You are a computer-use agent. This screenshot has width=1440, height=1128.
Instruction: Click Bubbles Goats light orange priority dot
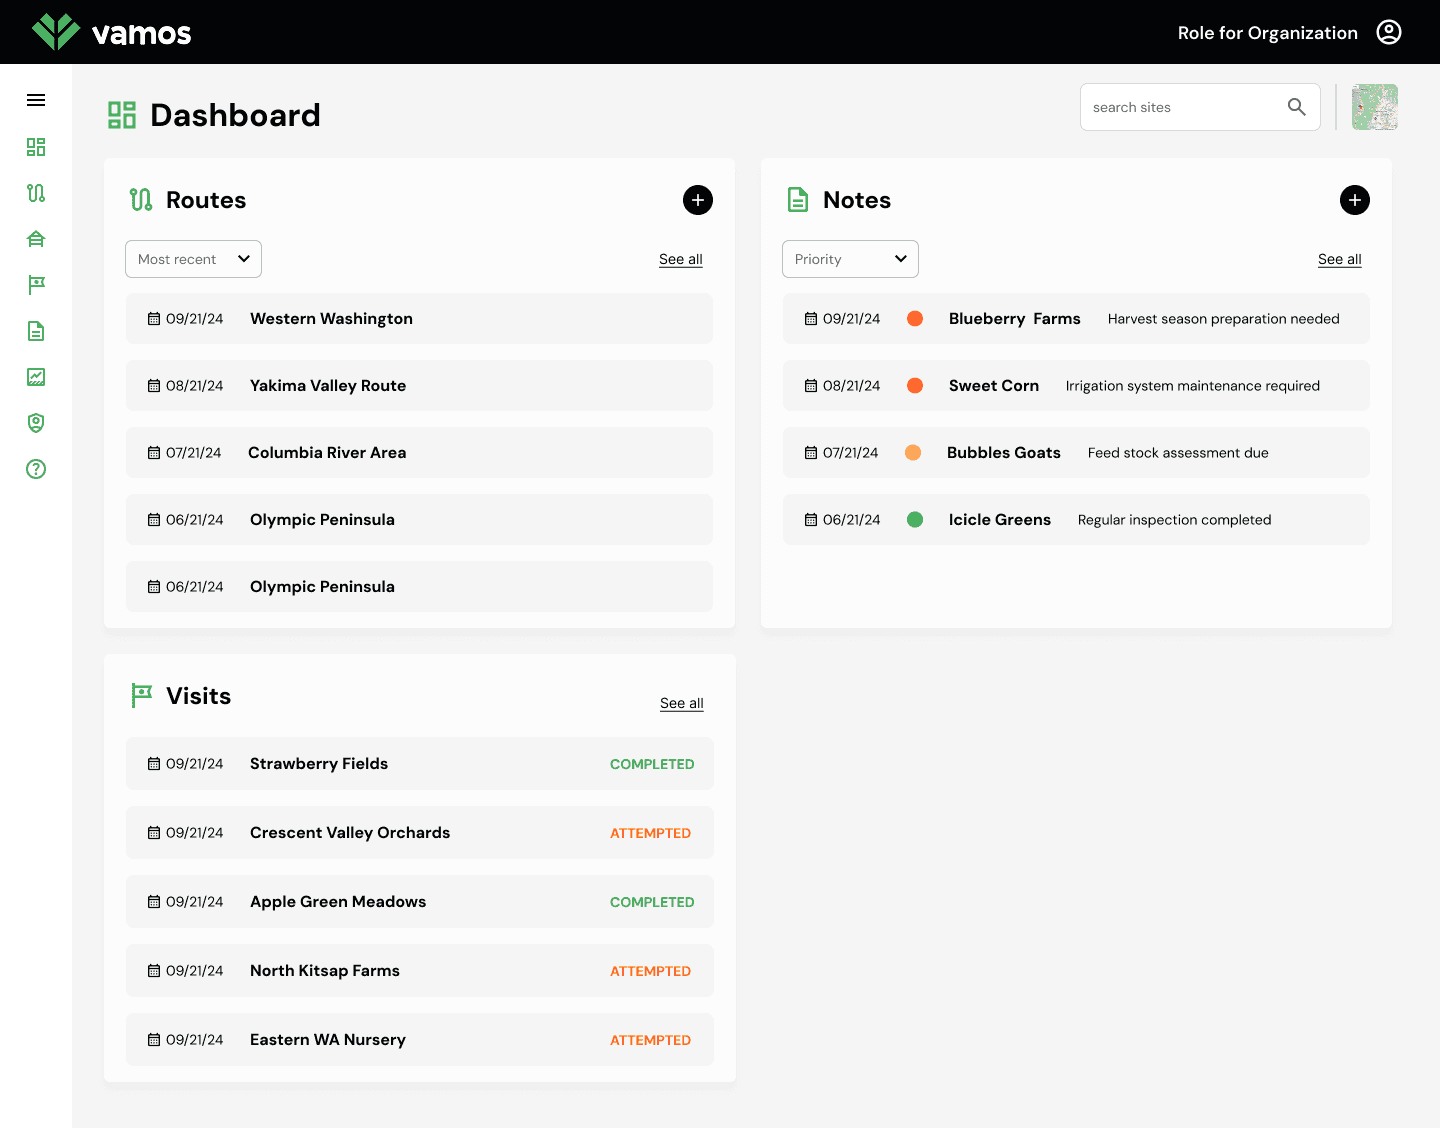913,453
